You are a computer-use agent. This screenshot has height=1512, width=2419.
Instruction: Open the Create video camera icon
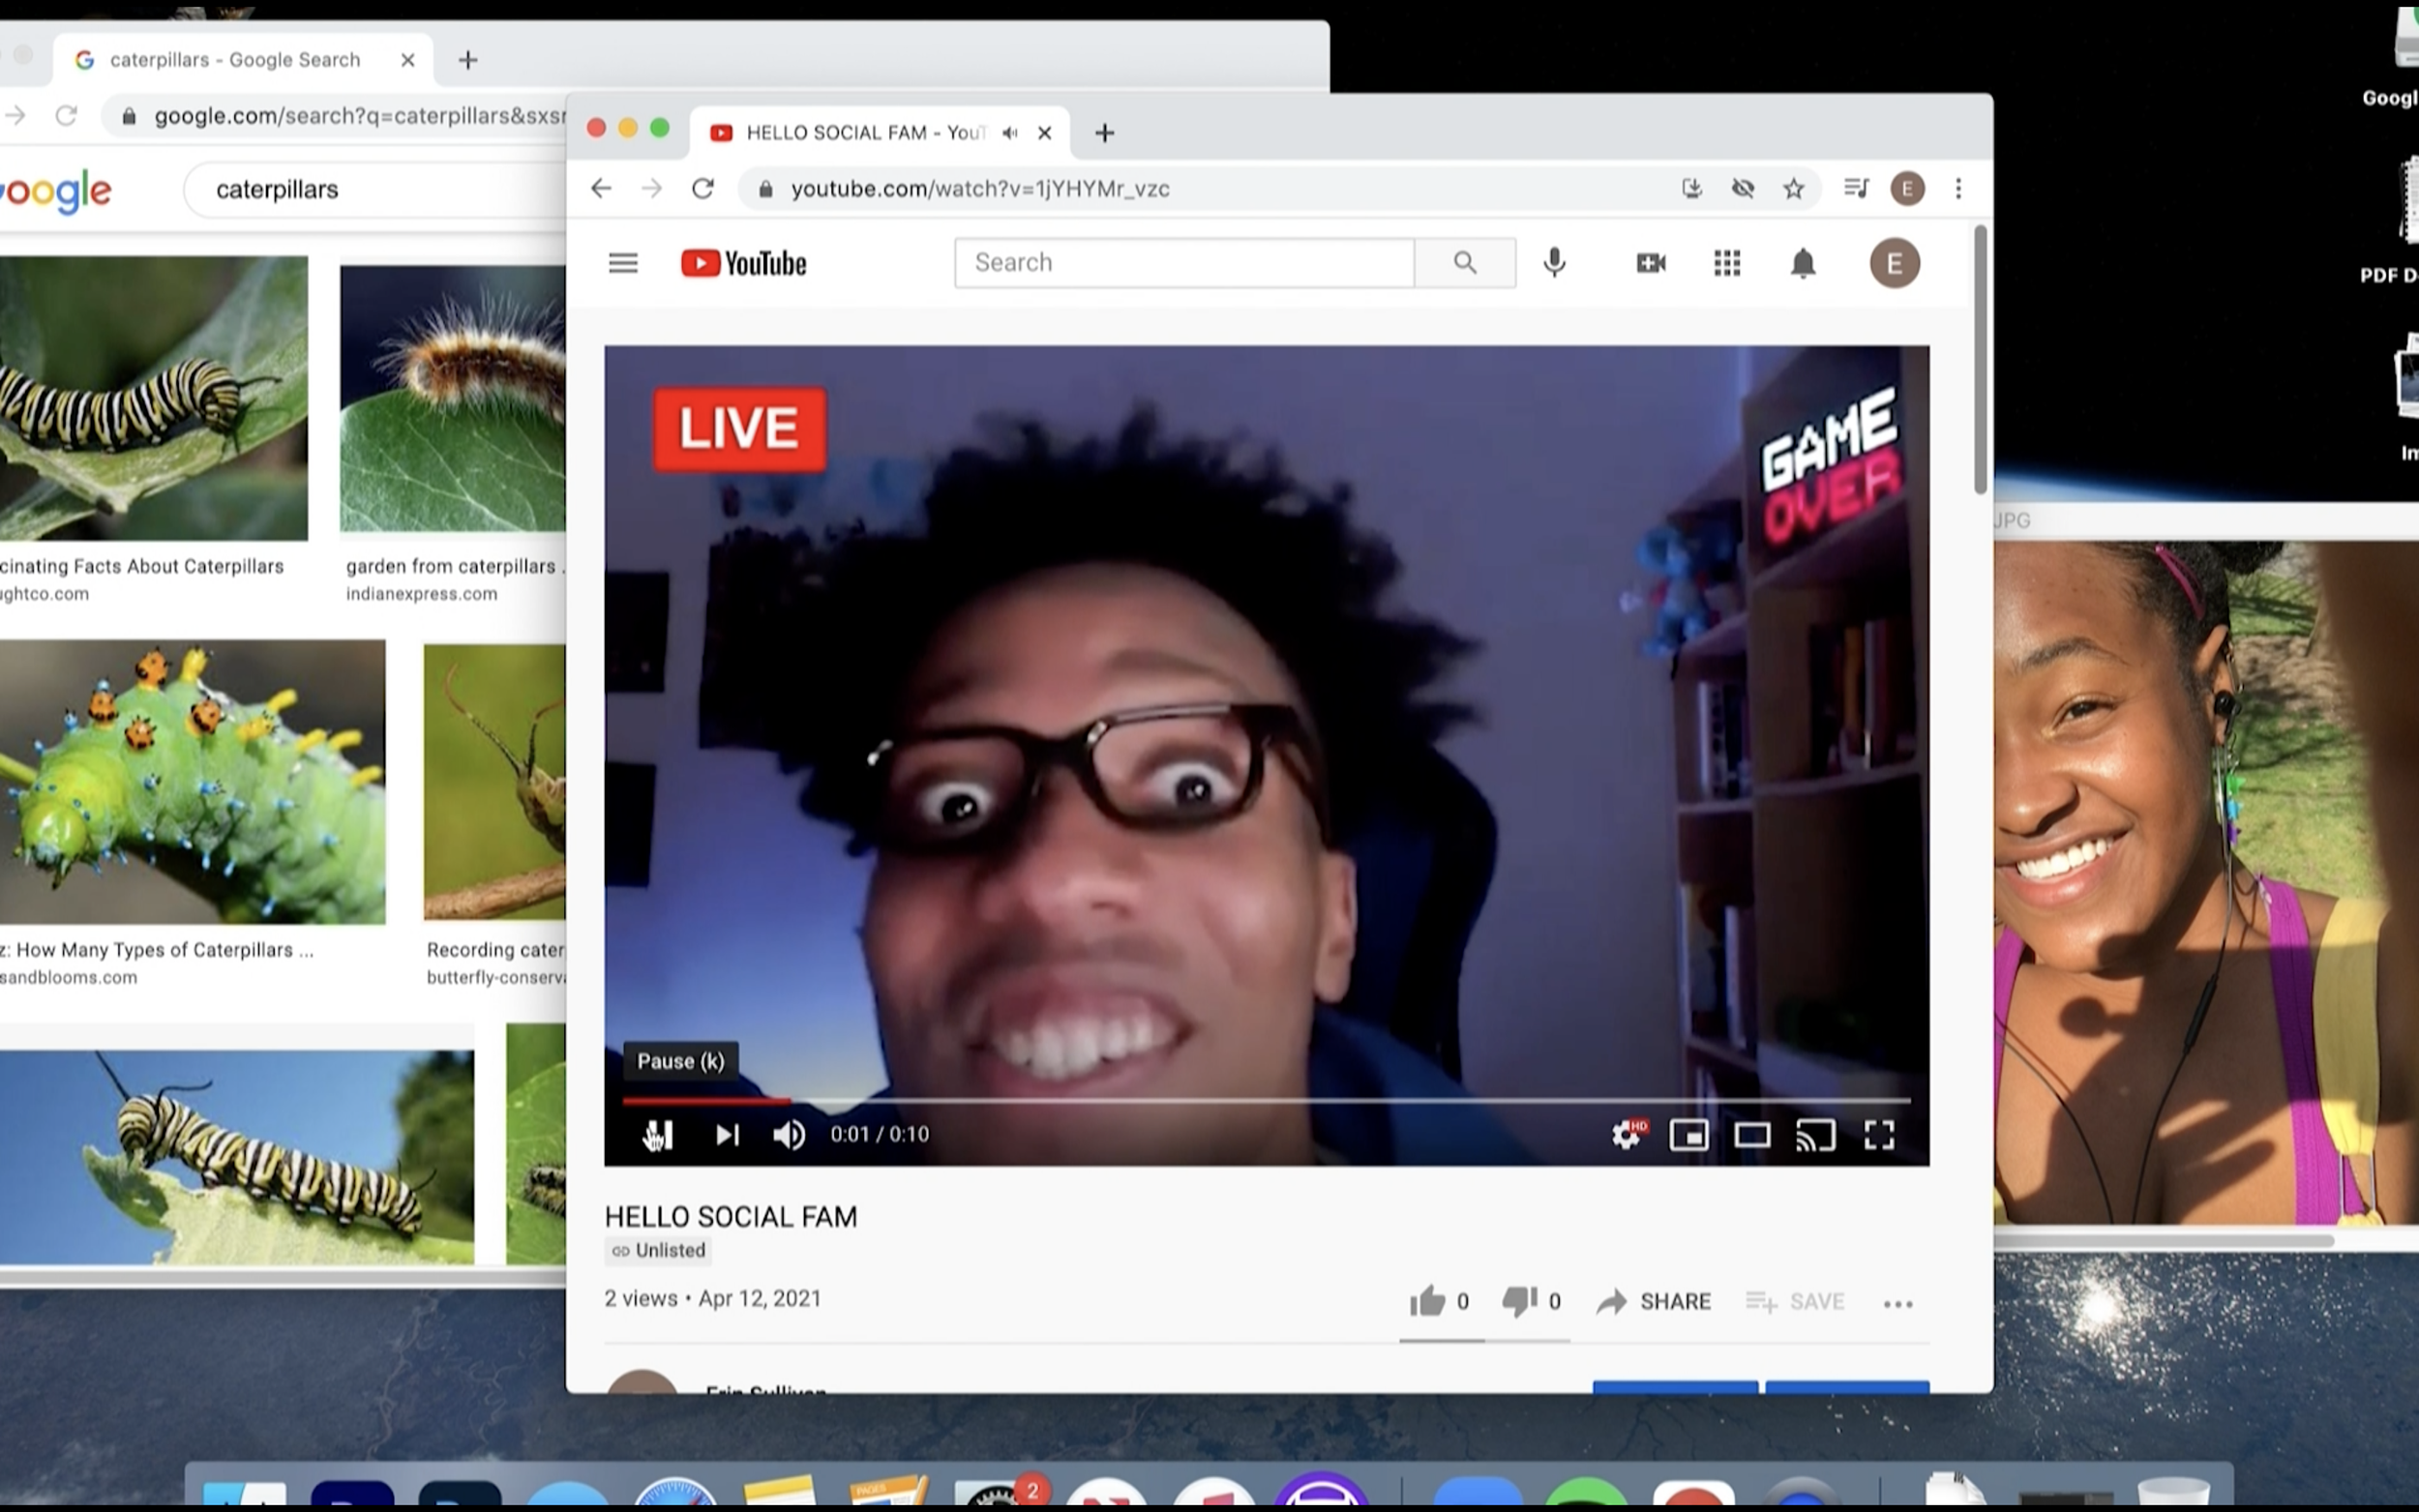(1651, 263)
